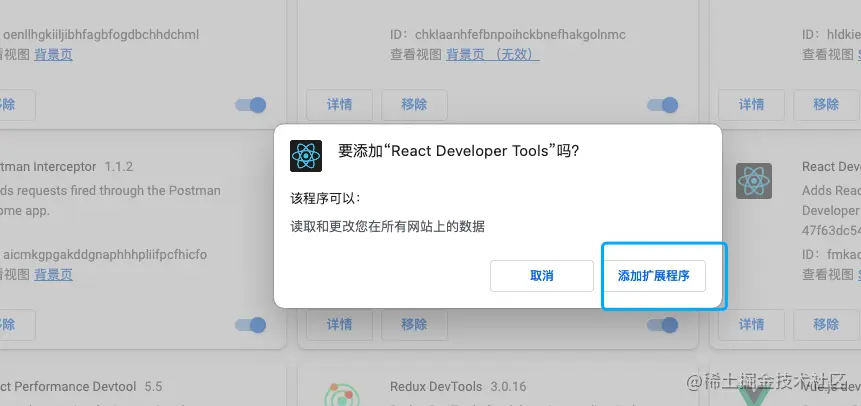The image size is (861, 406).
Task: Open the 背景页（无效）link
Action: (x=493, y=54)
